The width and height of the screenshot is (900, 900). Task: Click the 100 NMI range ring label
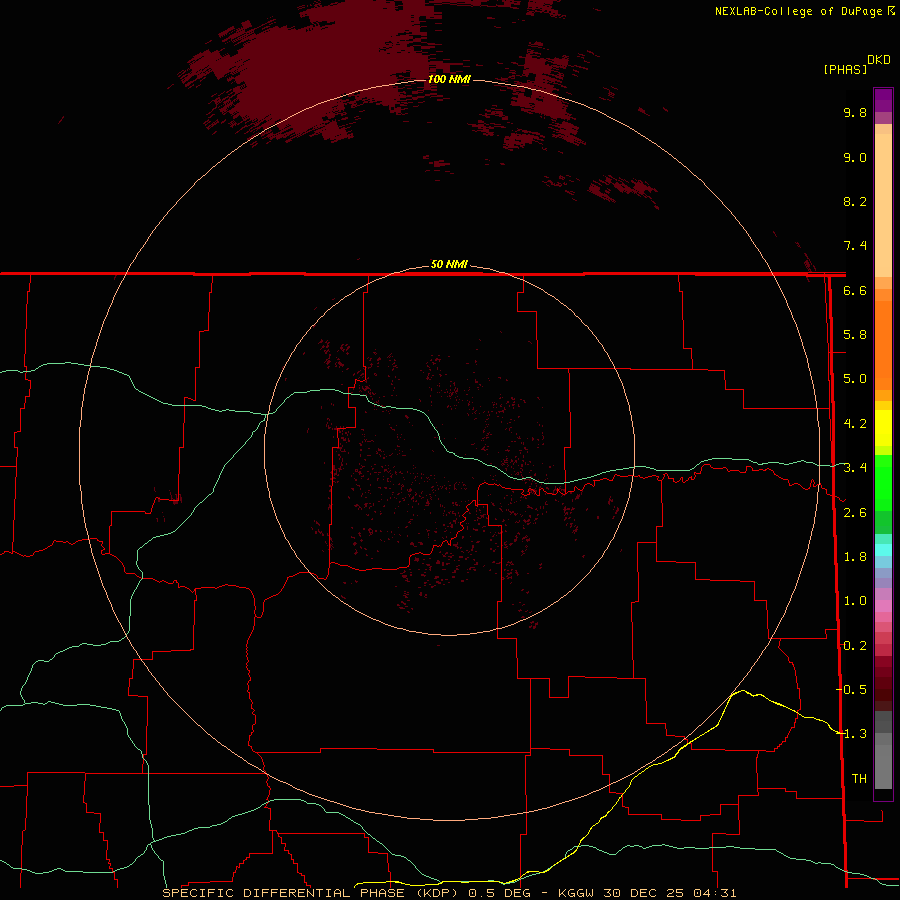(x=449, y=79)
